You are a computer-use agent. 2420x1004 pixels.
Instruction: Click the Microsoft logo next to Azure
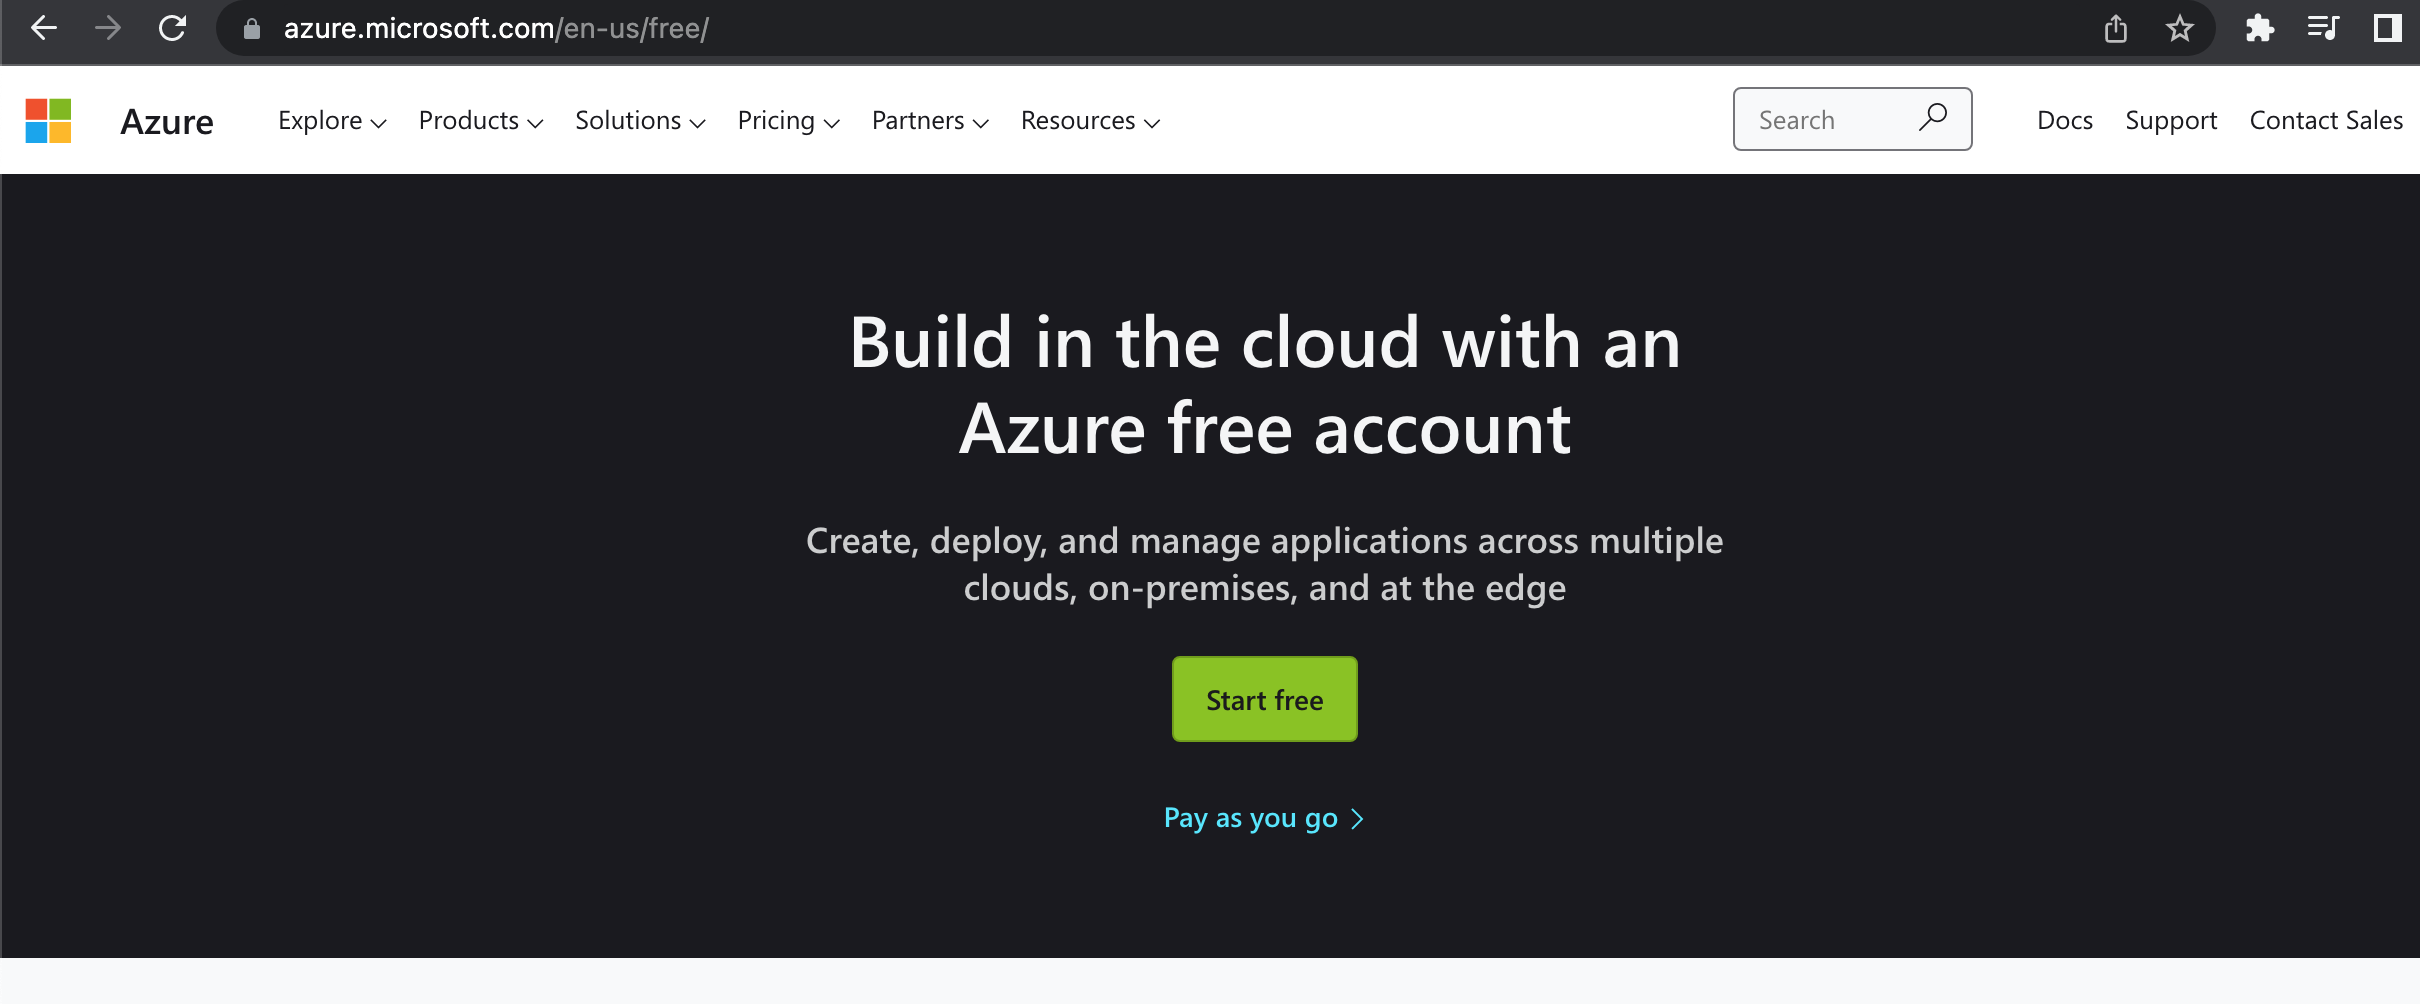tap(48, 120)
